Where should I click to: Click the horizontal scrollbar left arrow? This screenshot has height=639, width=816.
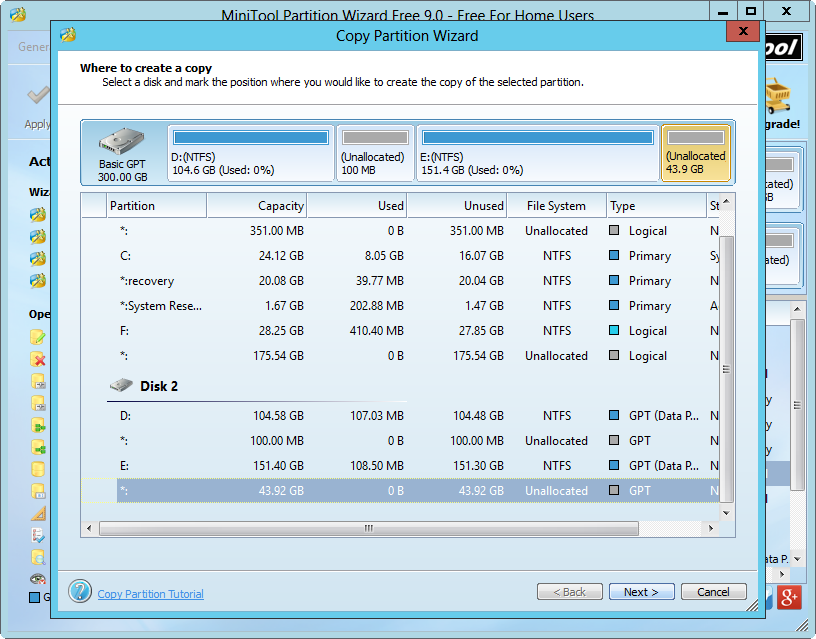point(89,529)
